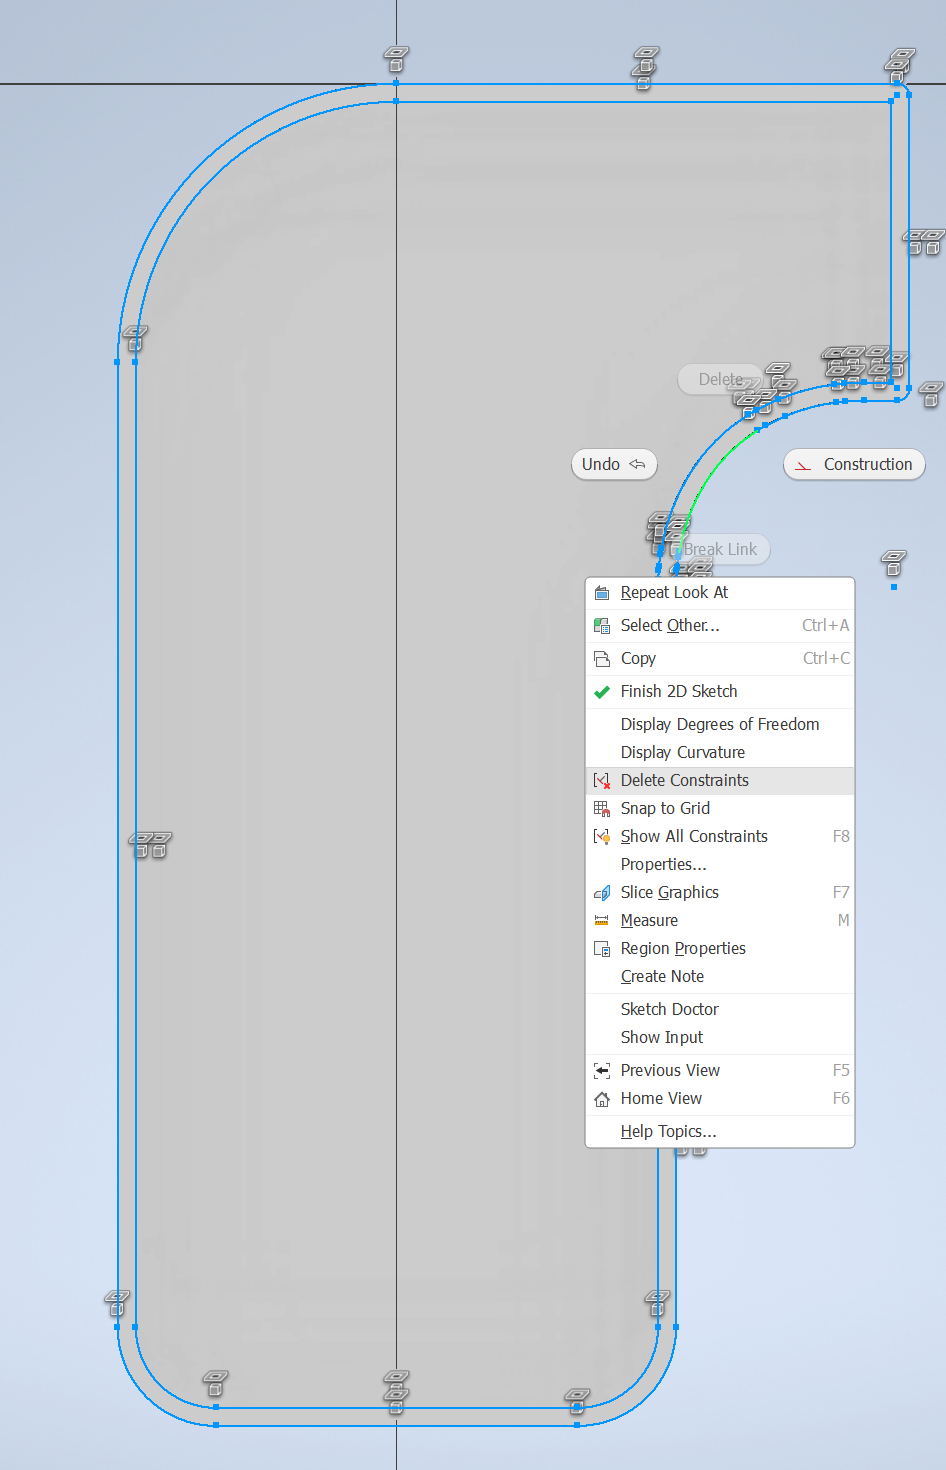Click Repeat Look At icon
Viewport: 946px width, 1470px height.
point(602,593)
